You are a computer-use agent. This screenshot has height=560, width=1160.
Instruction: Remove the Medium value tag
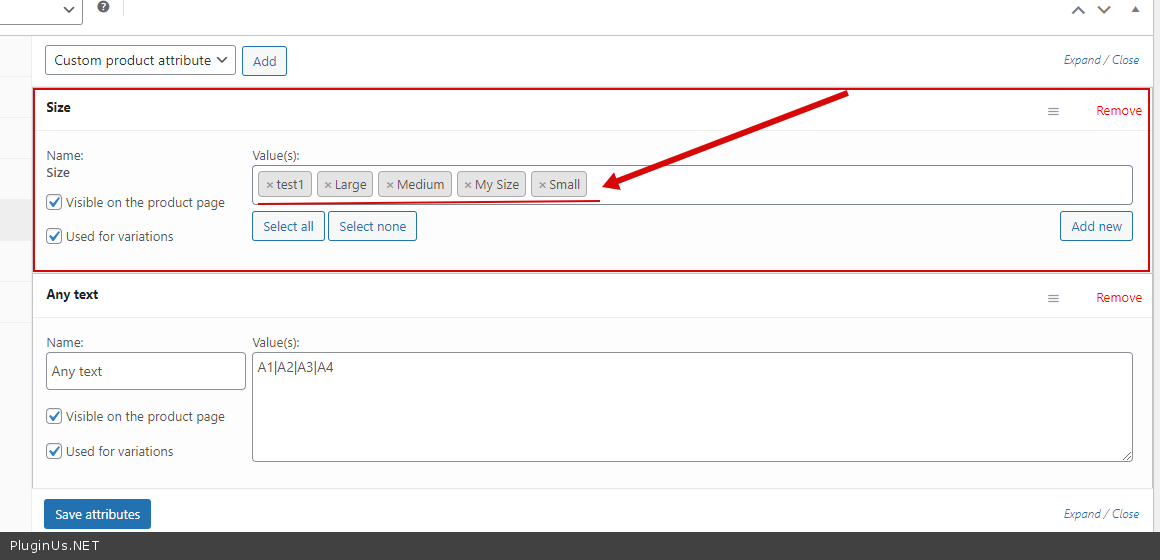[x=390, y=185]
